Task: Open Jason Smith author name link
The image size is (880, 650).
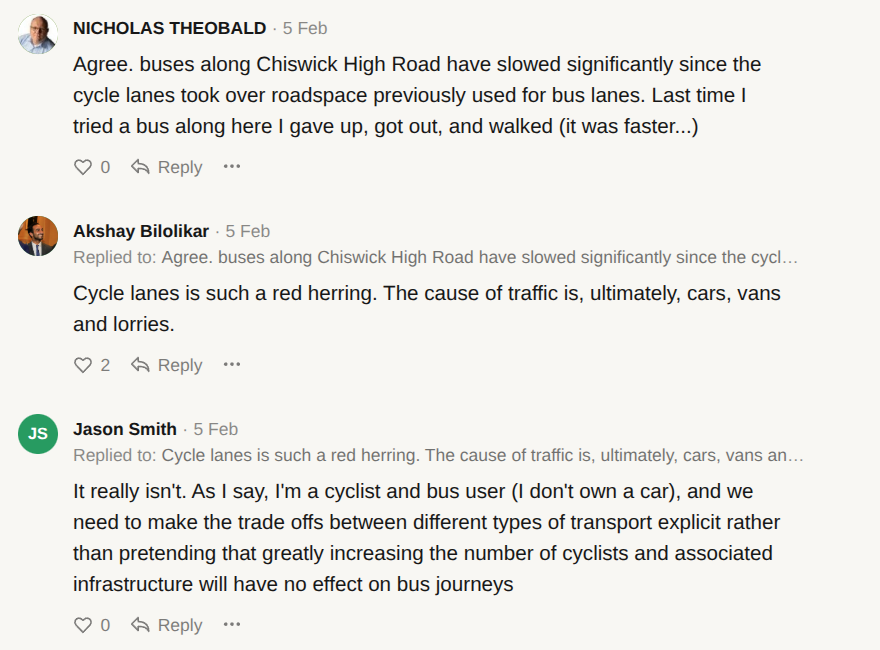Action: click(x=125, y=429)
